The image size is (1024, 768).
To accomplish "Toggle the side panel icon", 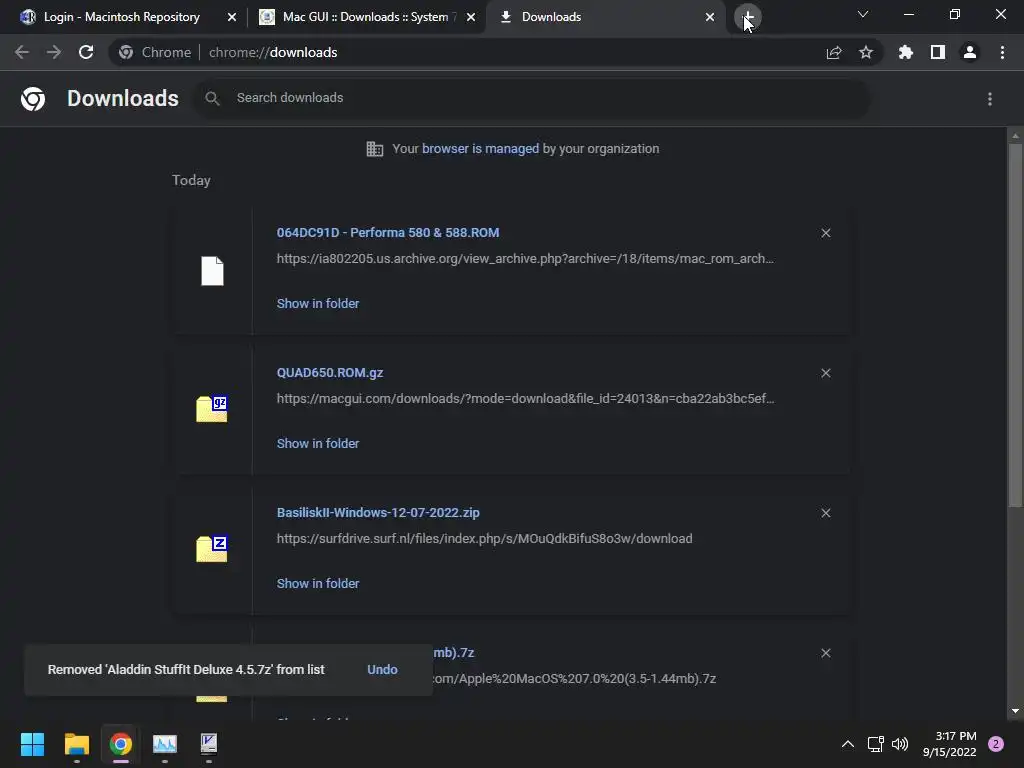I will coord(938,52).
